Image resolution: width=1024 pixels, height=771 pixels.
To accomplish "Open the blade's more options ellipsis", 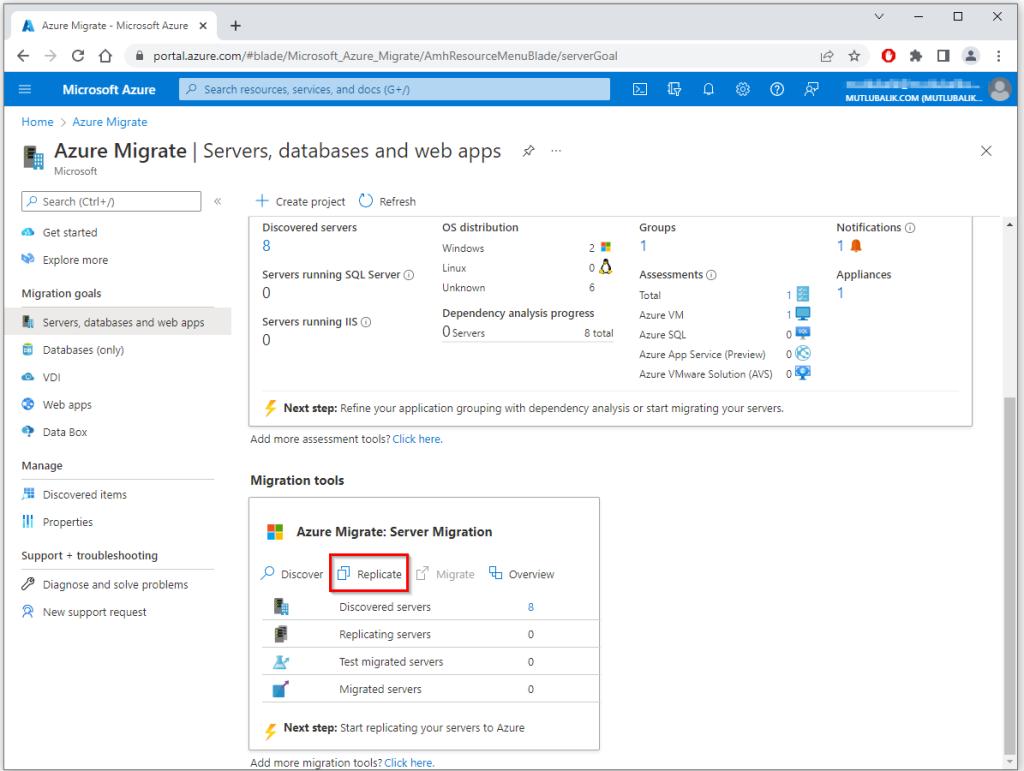I will [556, 151].
